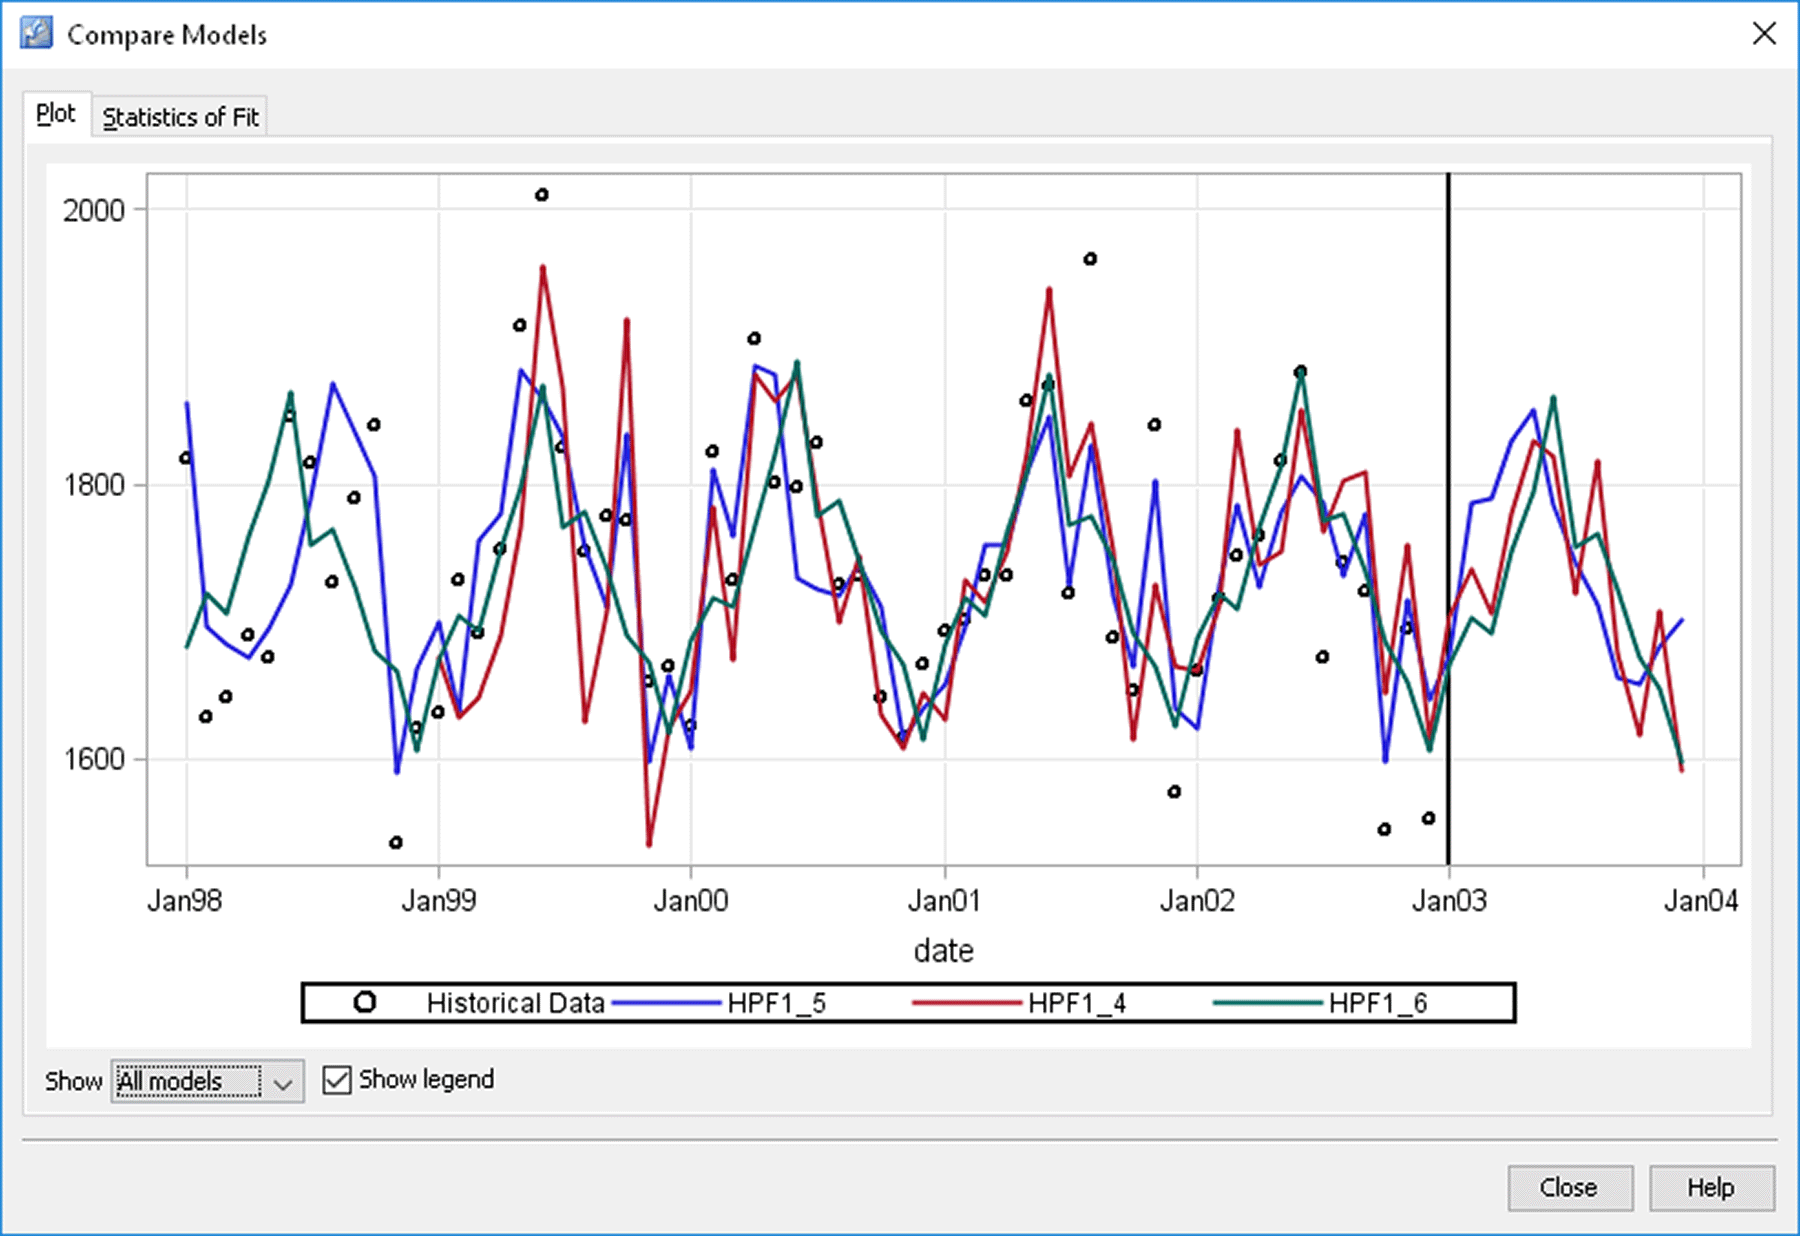Click the HPF1_5 legend label
The height and width of the screenshot is (1236, 1800).
coord(777,1003)
